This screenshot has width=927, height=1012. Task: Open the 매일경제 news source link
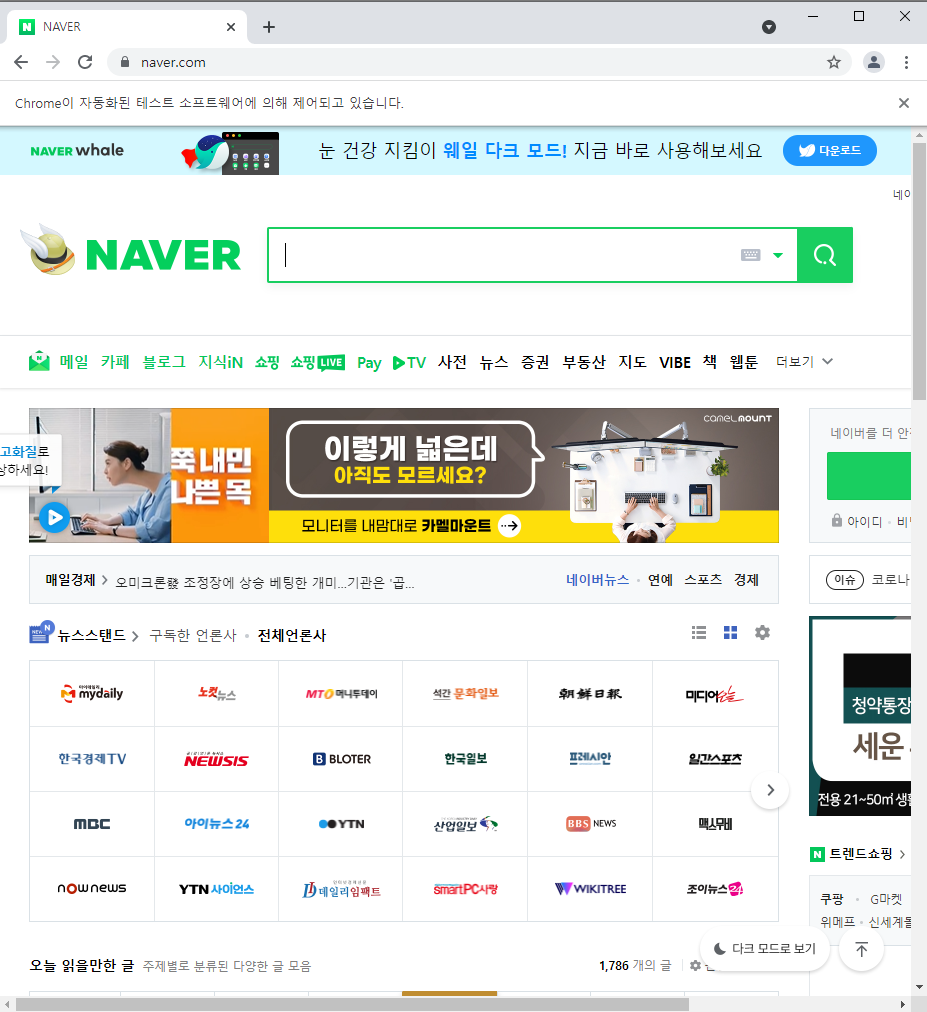tap(70, 580)
